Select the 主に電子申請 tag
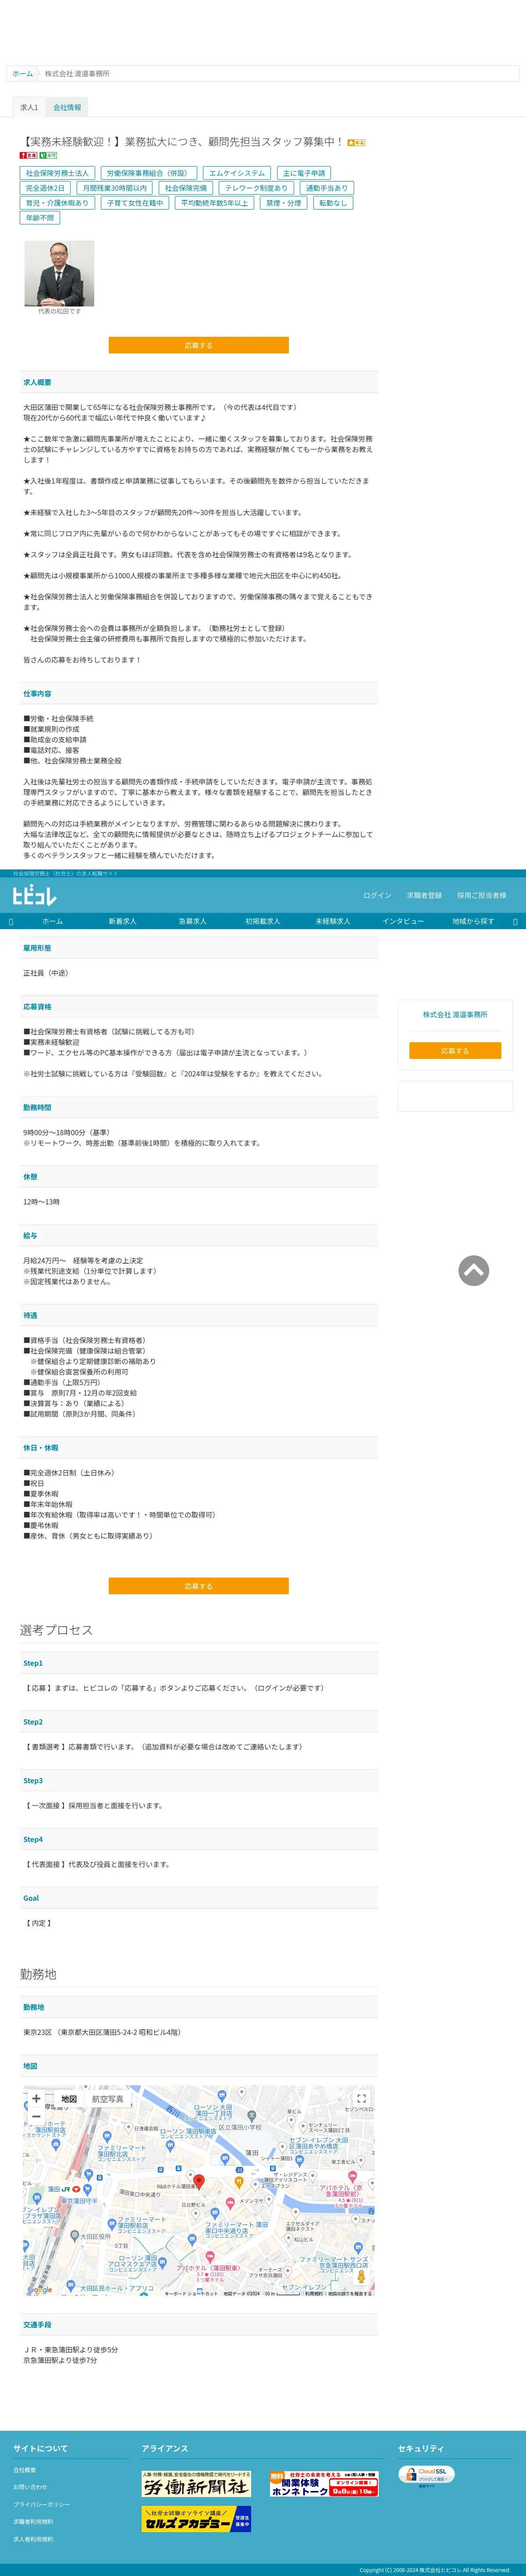The image size is (526, 2576). coord(304,173)
